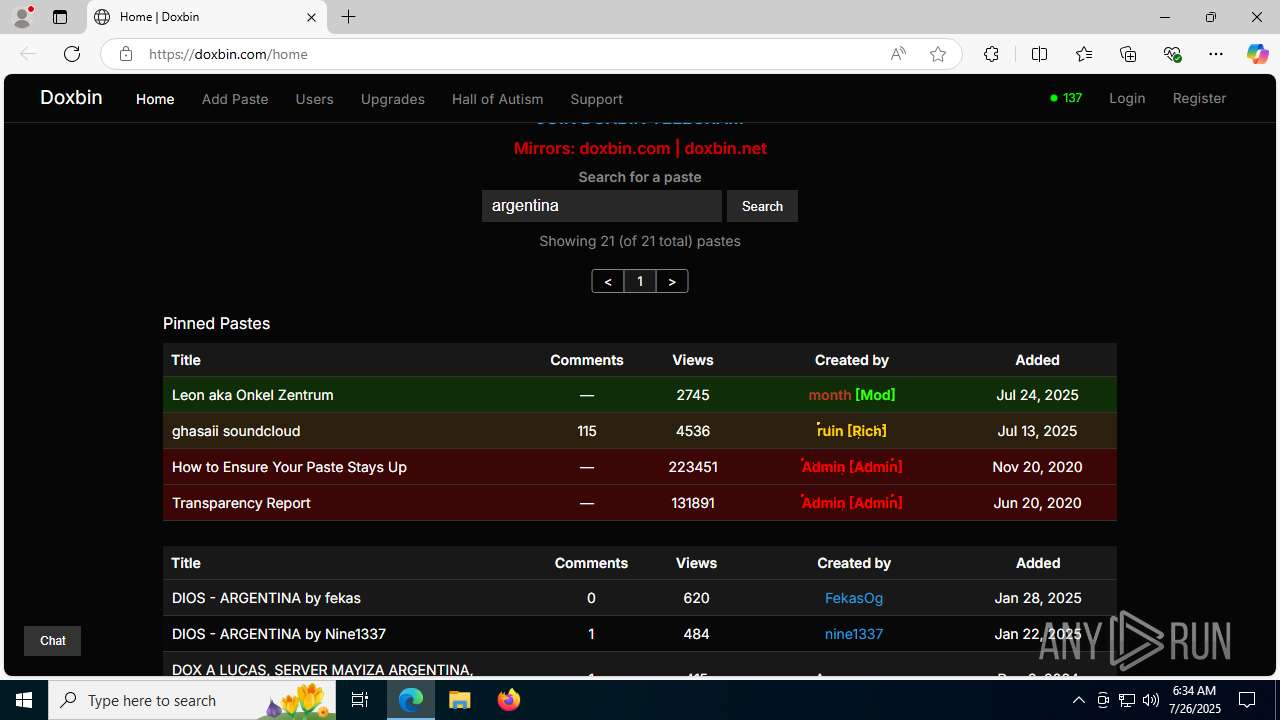Click the 223451 views cell

[693, 467]
